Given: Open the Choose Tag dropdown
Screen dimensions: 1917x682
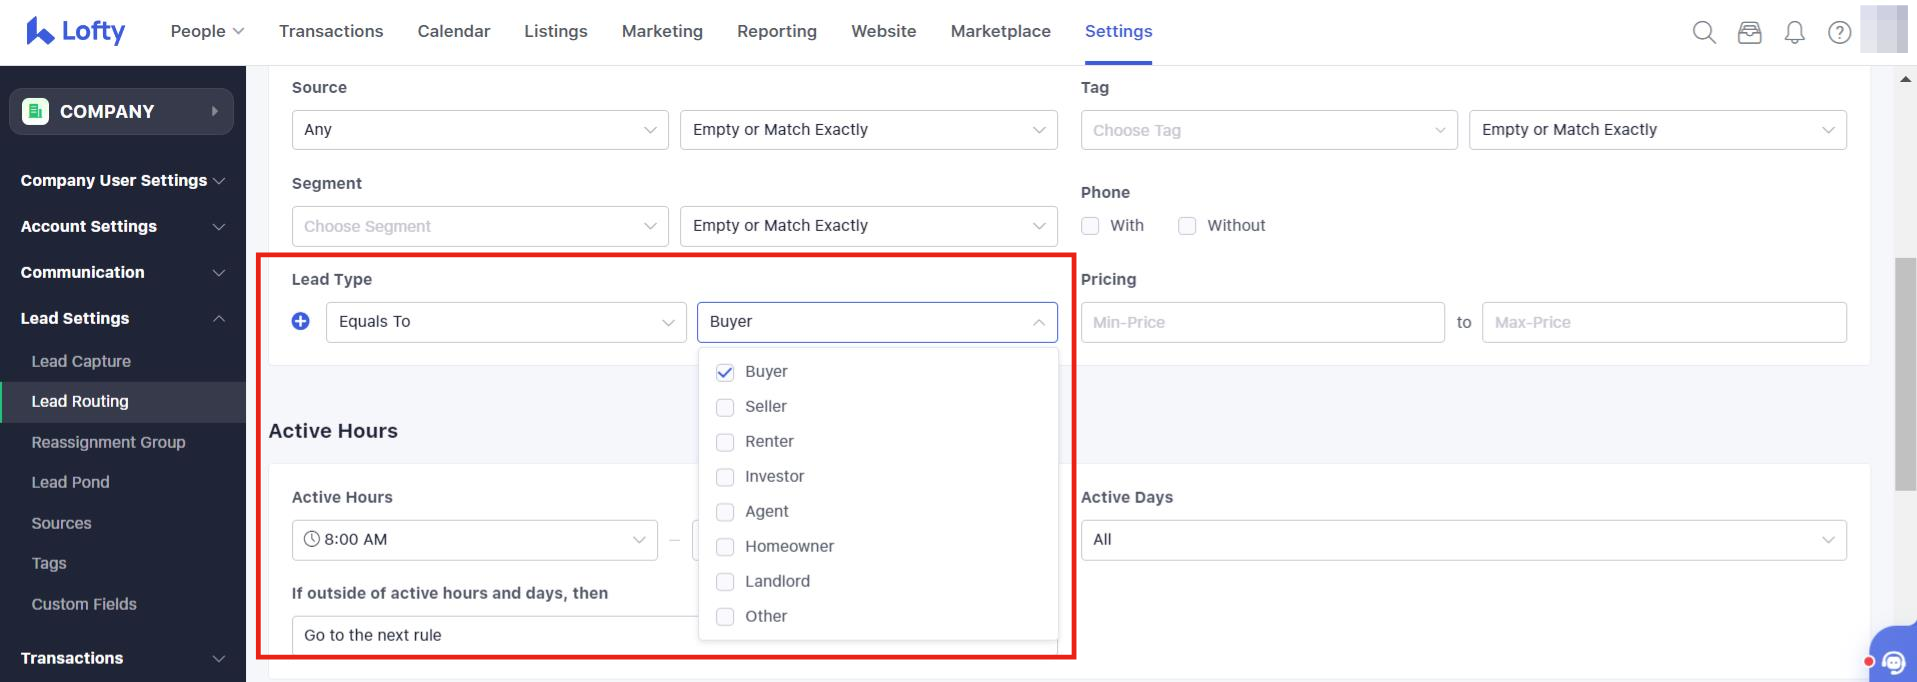Looking at the screenshot, I should click(1268, 130).
